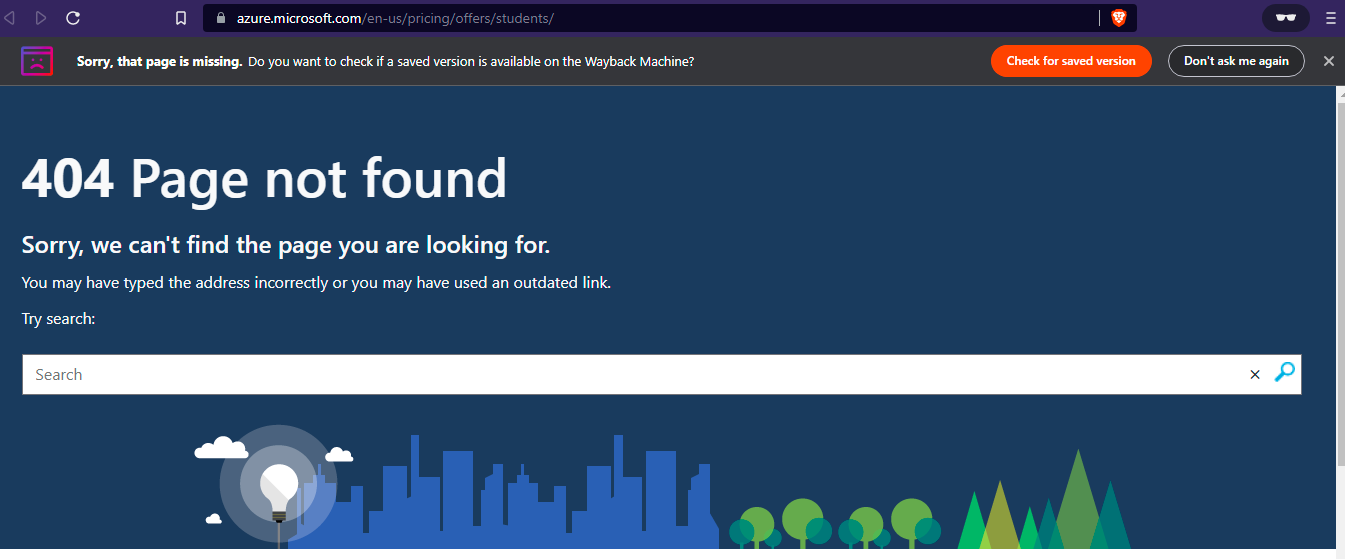
Task: Click 'You may have typed the address incorrectly' text
Action: [316, 283]
